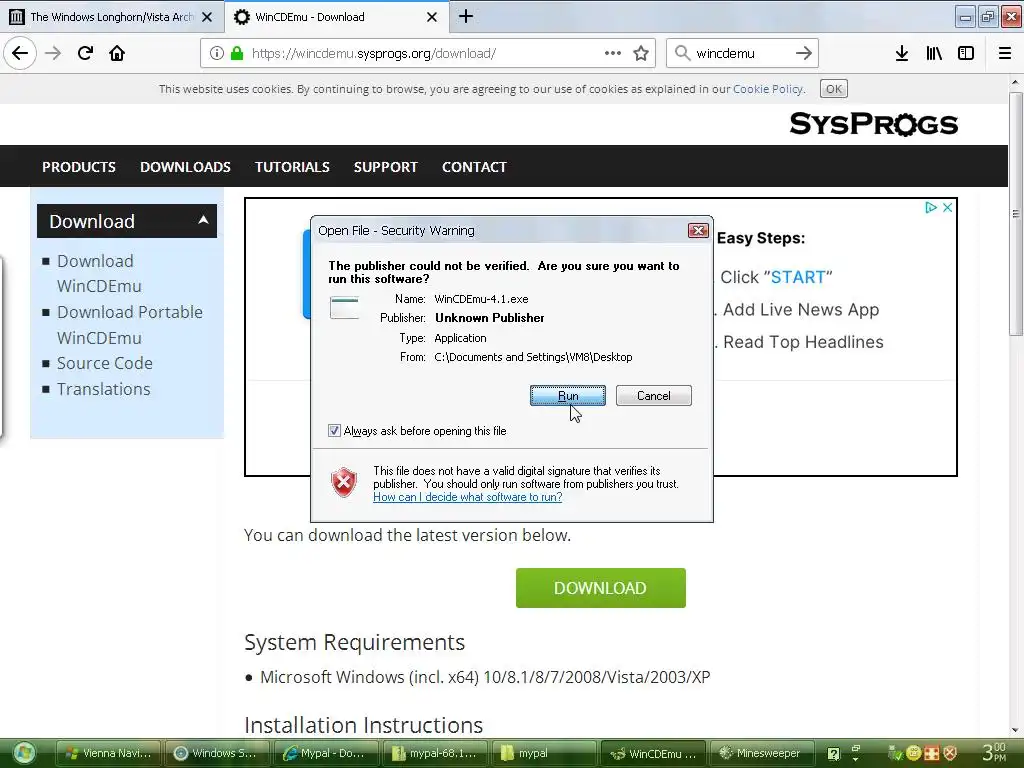Click the red shield warning icon

tap(344, 483)
